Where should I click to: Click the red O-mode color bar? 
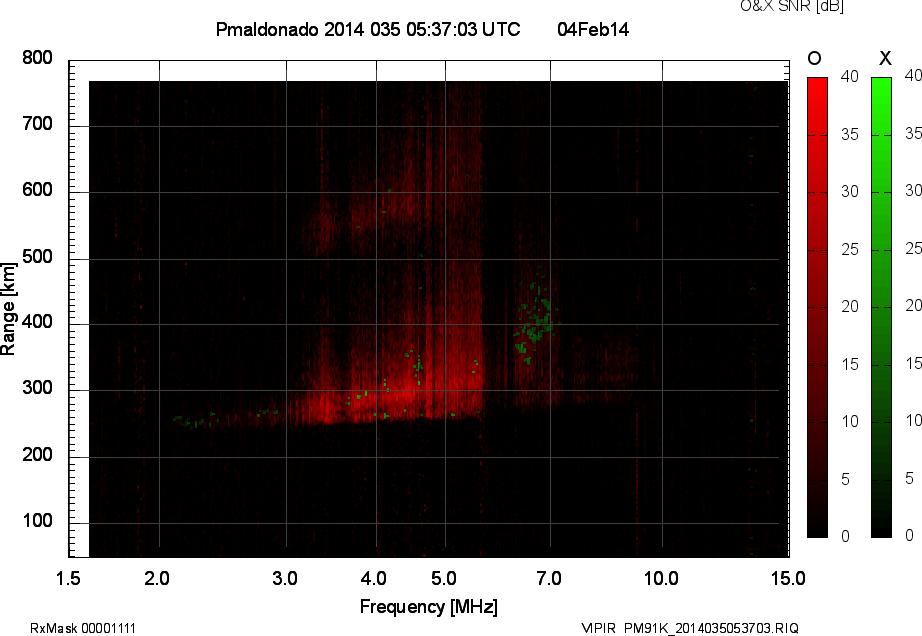pos(817,307)
